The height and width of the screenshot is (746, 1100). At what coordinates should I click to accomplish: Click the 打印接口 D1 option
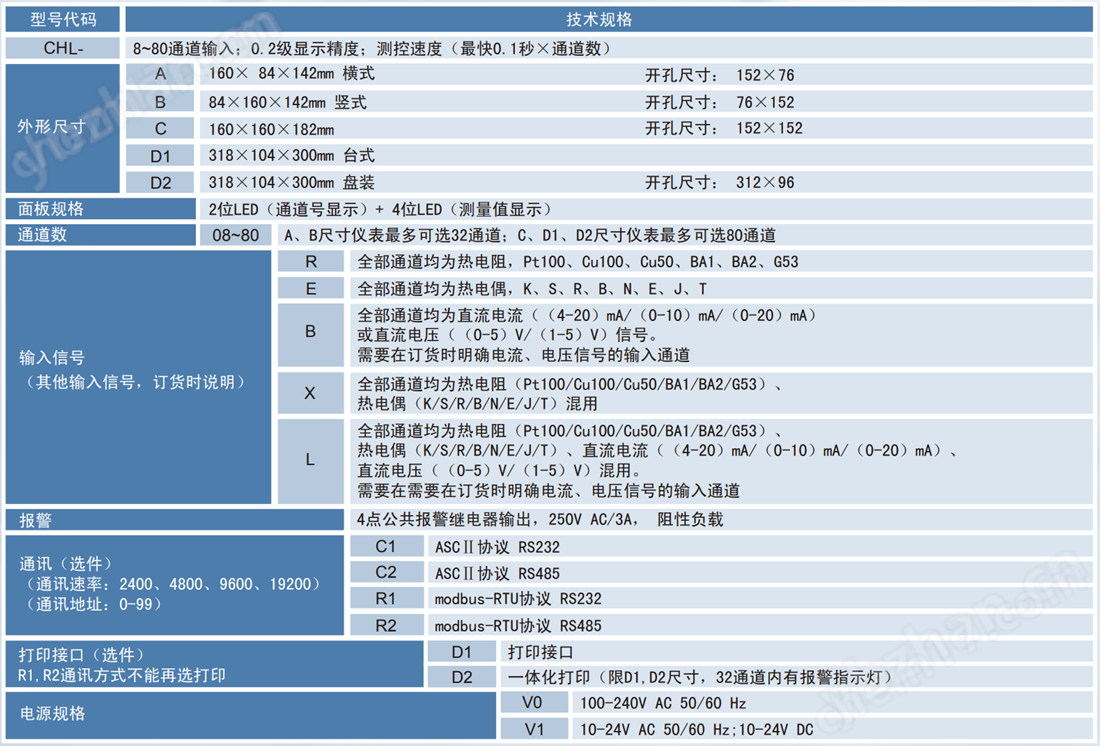461,652
